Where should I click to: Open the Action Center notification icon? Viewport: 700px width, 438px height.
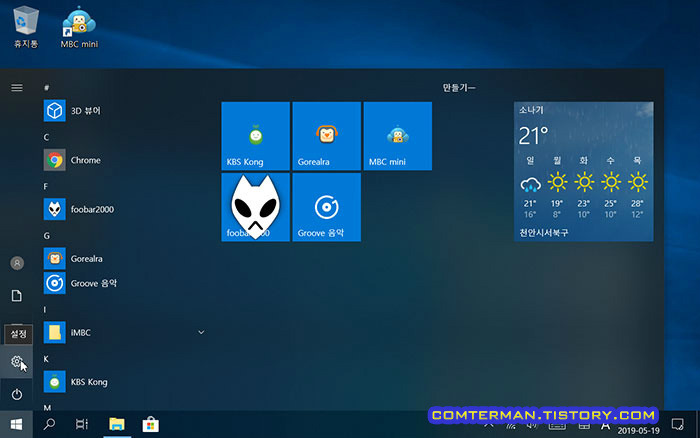(677, 424)
